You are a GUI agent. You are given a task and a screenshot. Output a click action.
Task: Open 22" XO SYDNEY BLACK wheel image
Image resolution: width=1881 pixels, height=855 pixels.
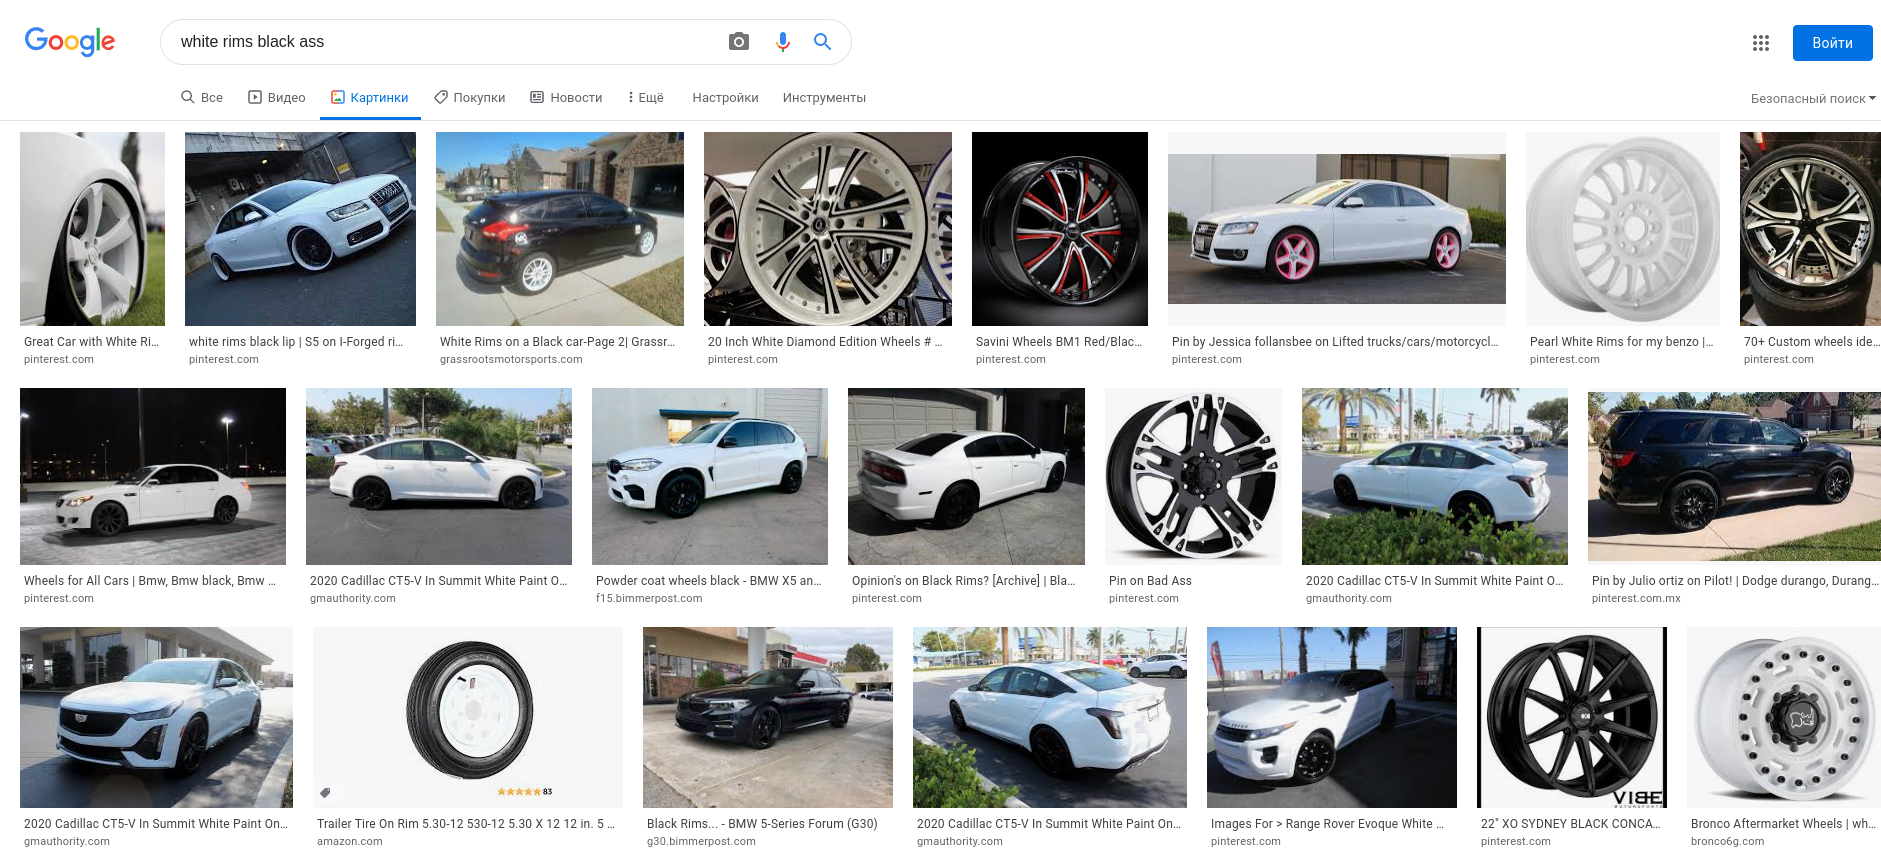tap(1572, 718)
